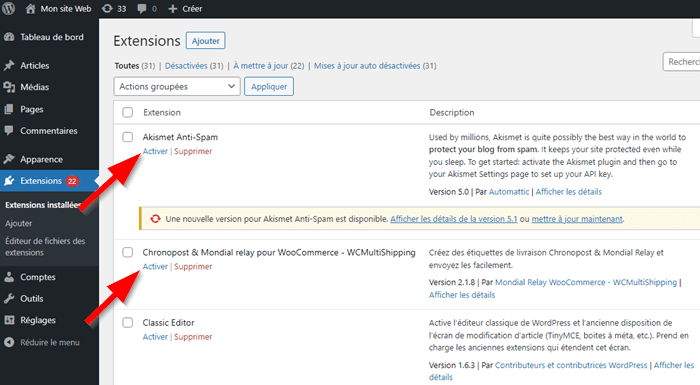Click the Tableau de bord dashboard icon
The image size is (700, 385).
point(9,37)
